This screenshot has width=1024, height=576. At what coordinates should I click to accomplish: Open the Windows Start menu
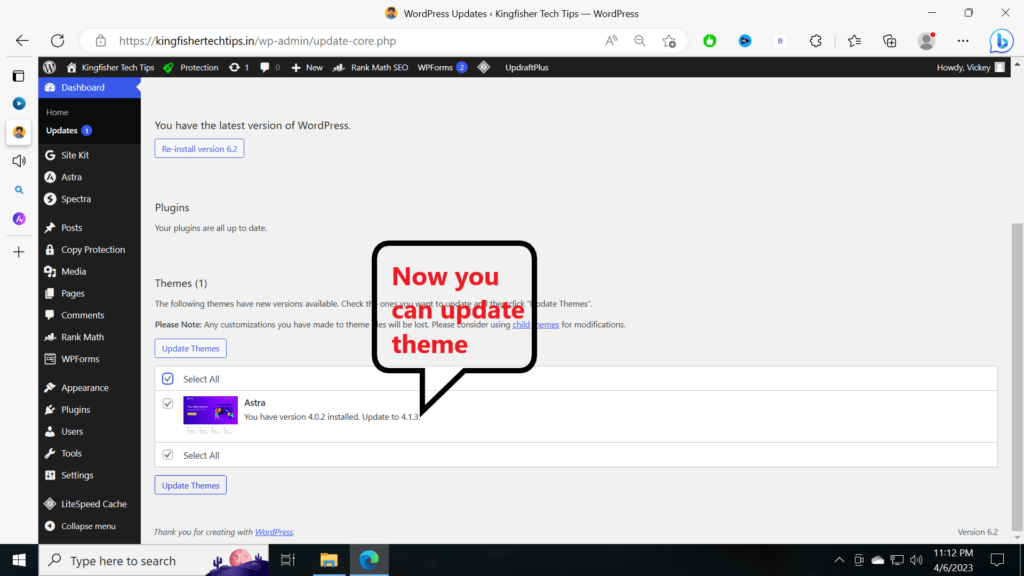19,560
